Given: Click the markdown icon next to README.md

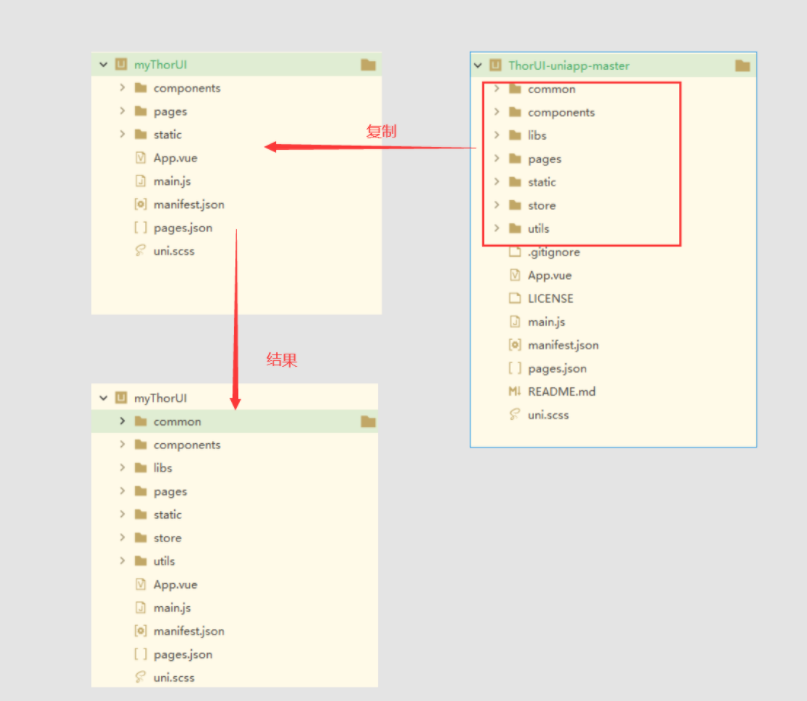Looking at the screenshot, I should pyautogui.click(x=513, y=391).
